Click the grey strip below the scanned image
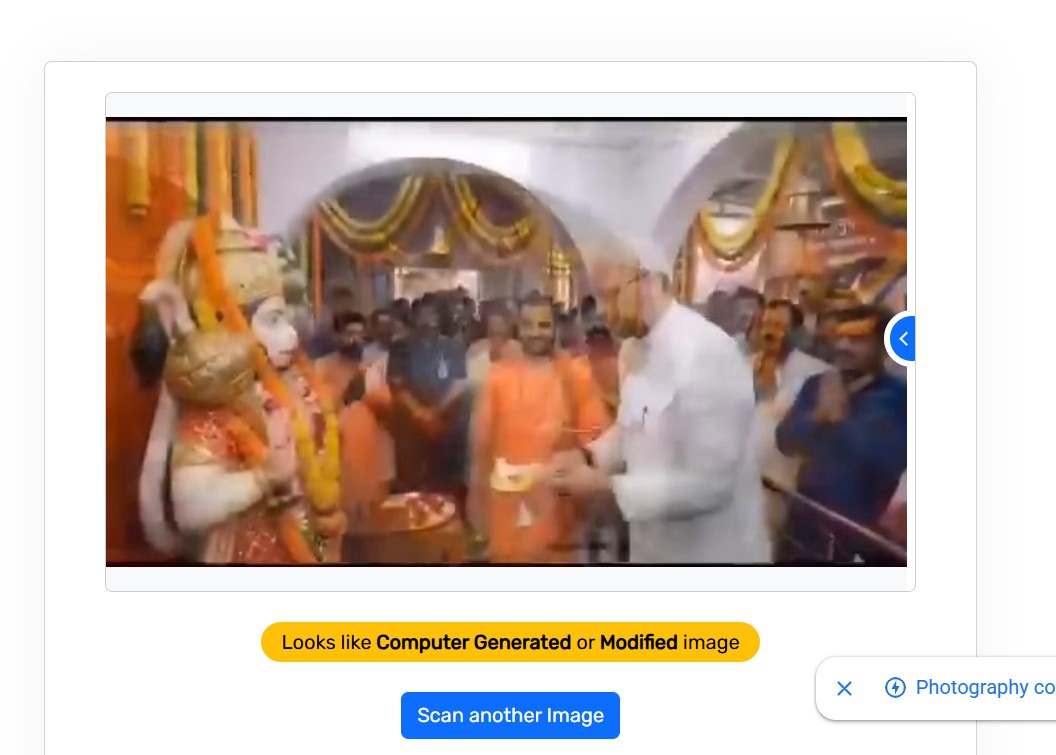Image resolution: width=1056 pixels, height=755 pixels. 506,578
